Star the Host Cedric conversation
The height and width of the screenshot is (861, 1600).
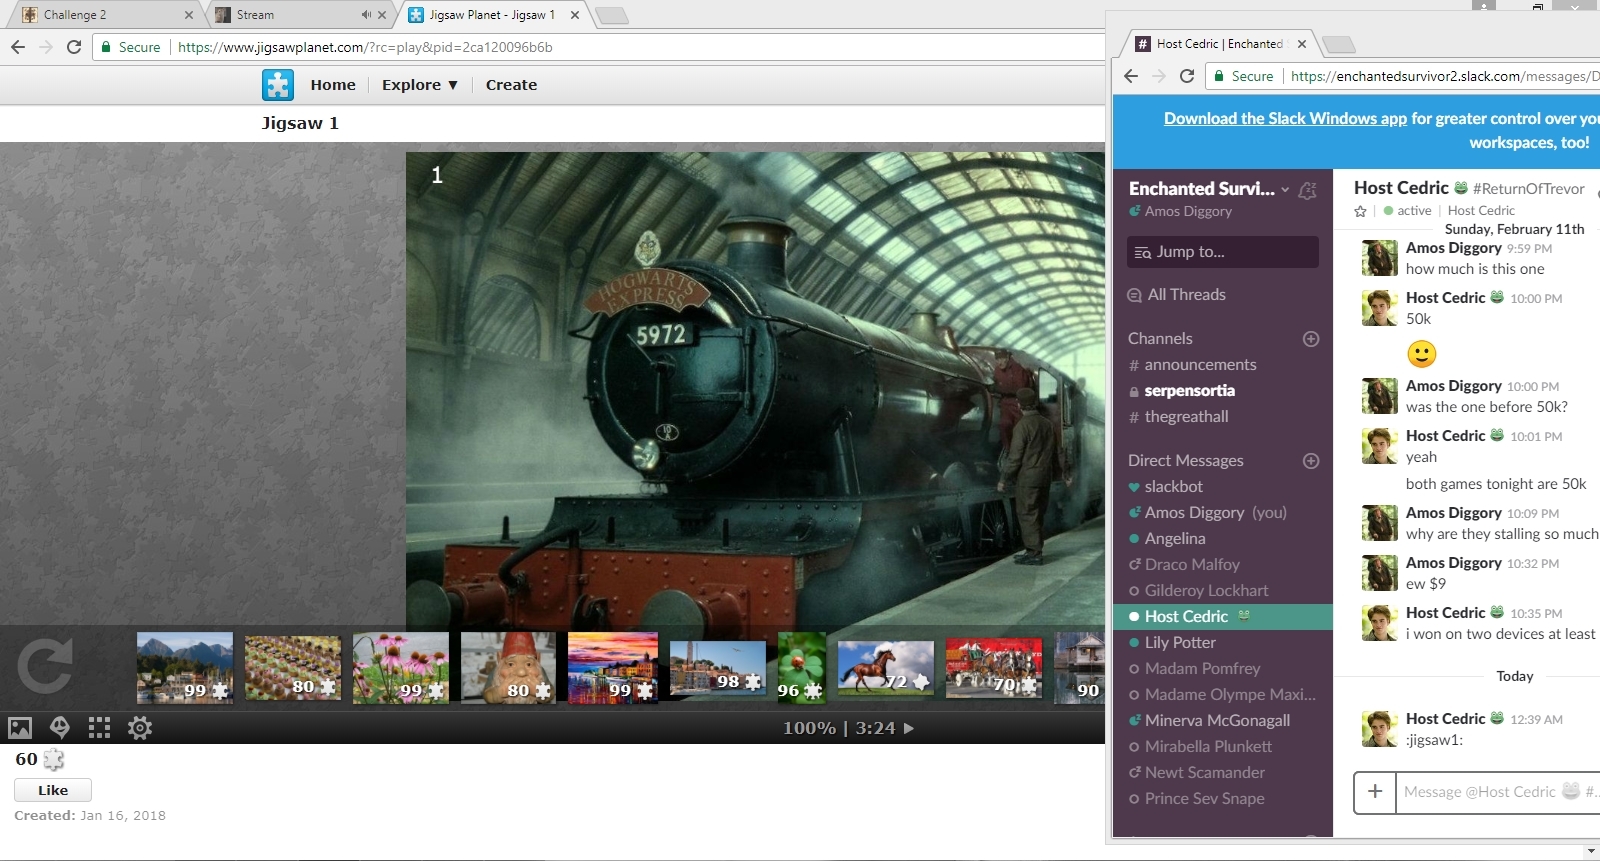(x=1360, y=211)
